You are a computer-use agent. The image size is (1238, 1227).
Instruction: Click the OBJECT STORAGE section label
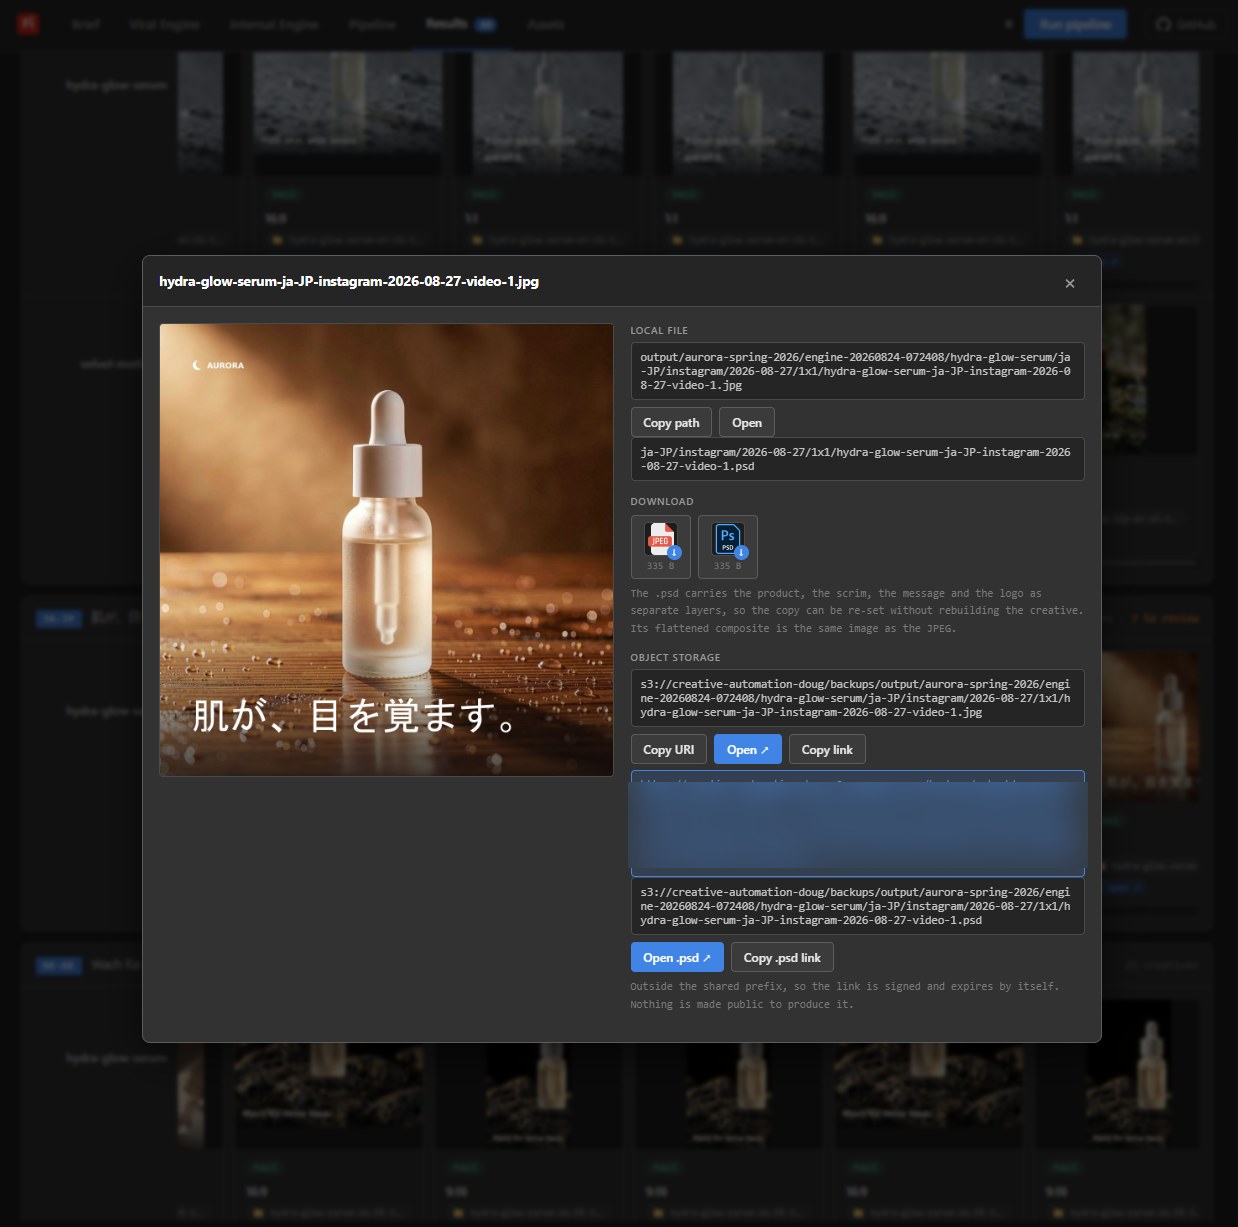click(x=675, y=658)
